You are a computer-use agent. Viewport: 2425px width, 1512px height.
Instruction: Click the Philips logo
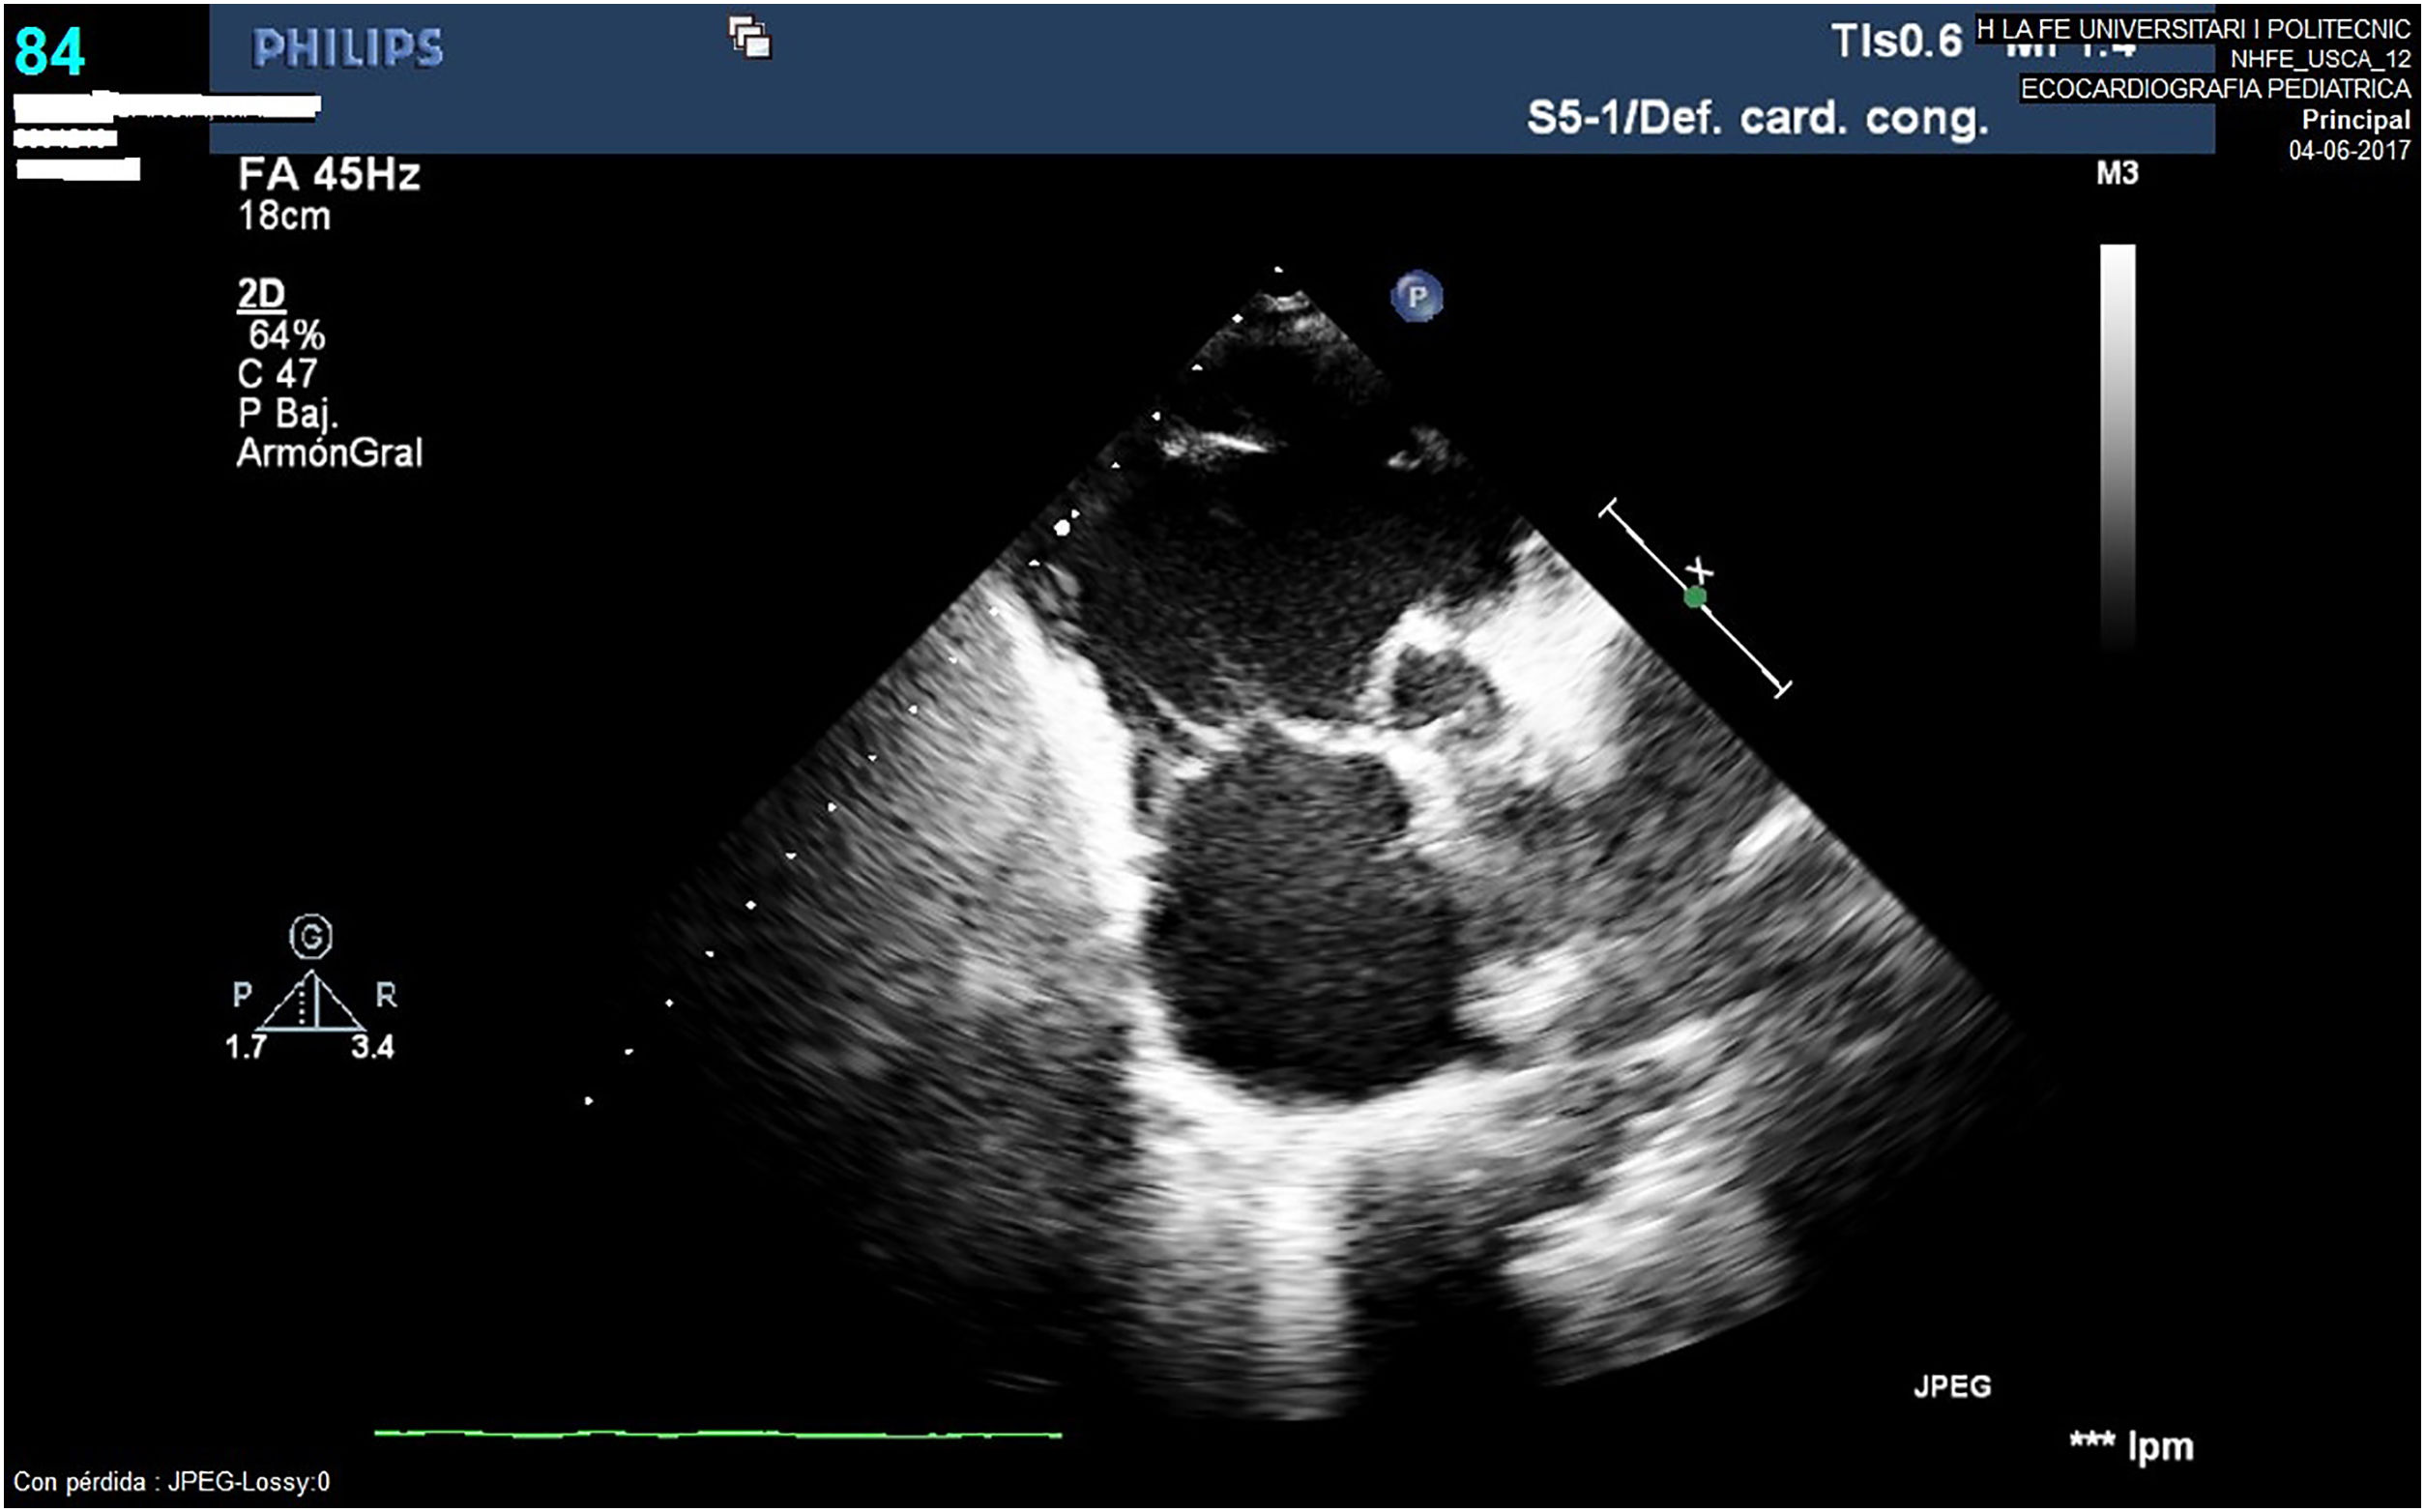click(347, 48)
